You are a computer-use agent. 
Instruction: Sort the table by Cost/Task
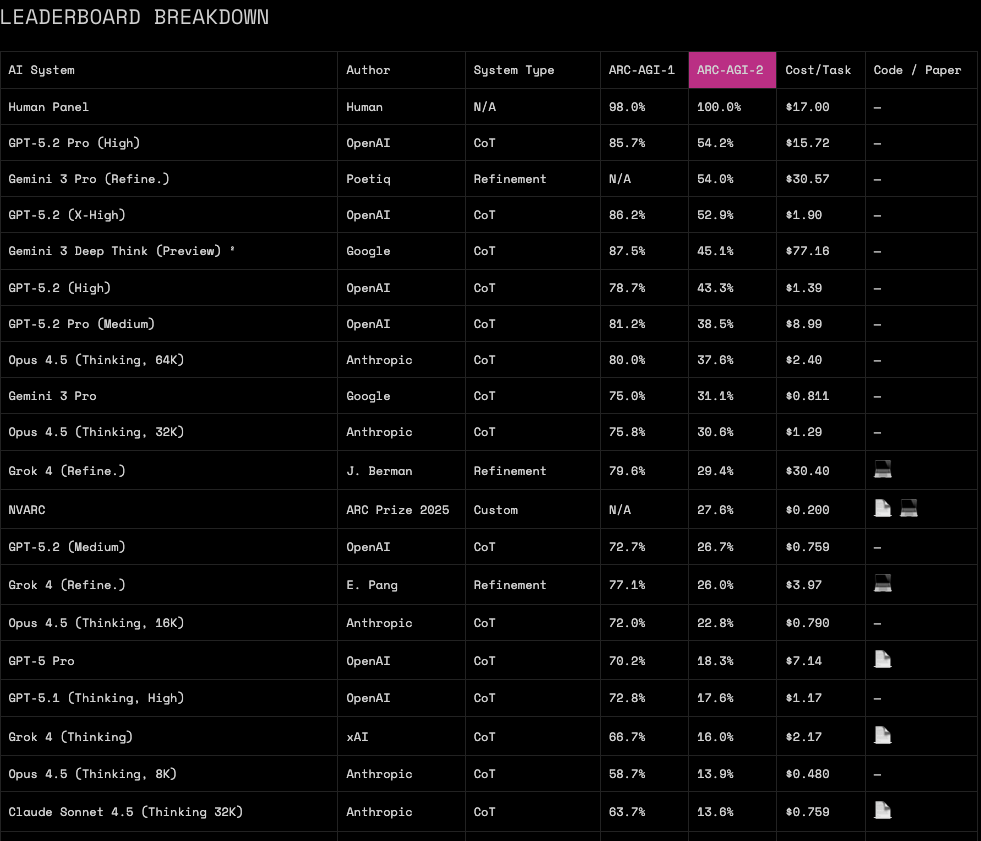coord(818,70)
